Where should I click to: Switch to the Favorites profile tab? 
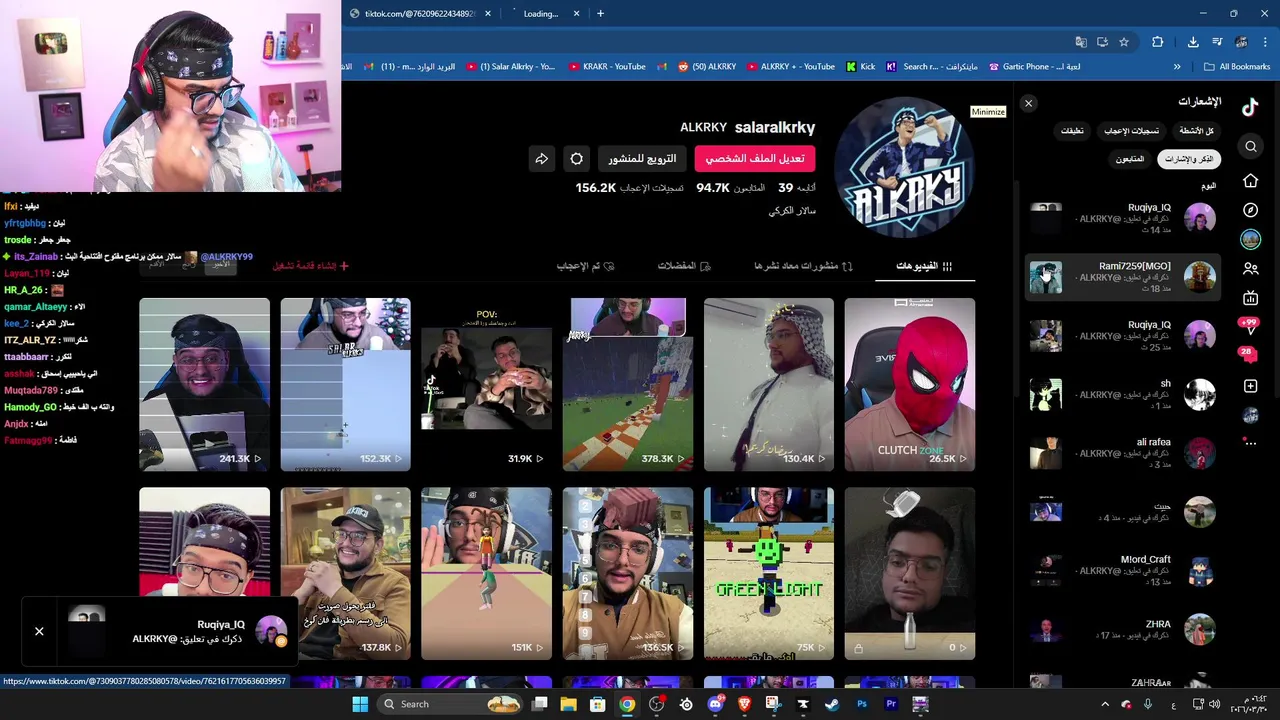[x=684, y=266]
